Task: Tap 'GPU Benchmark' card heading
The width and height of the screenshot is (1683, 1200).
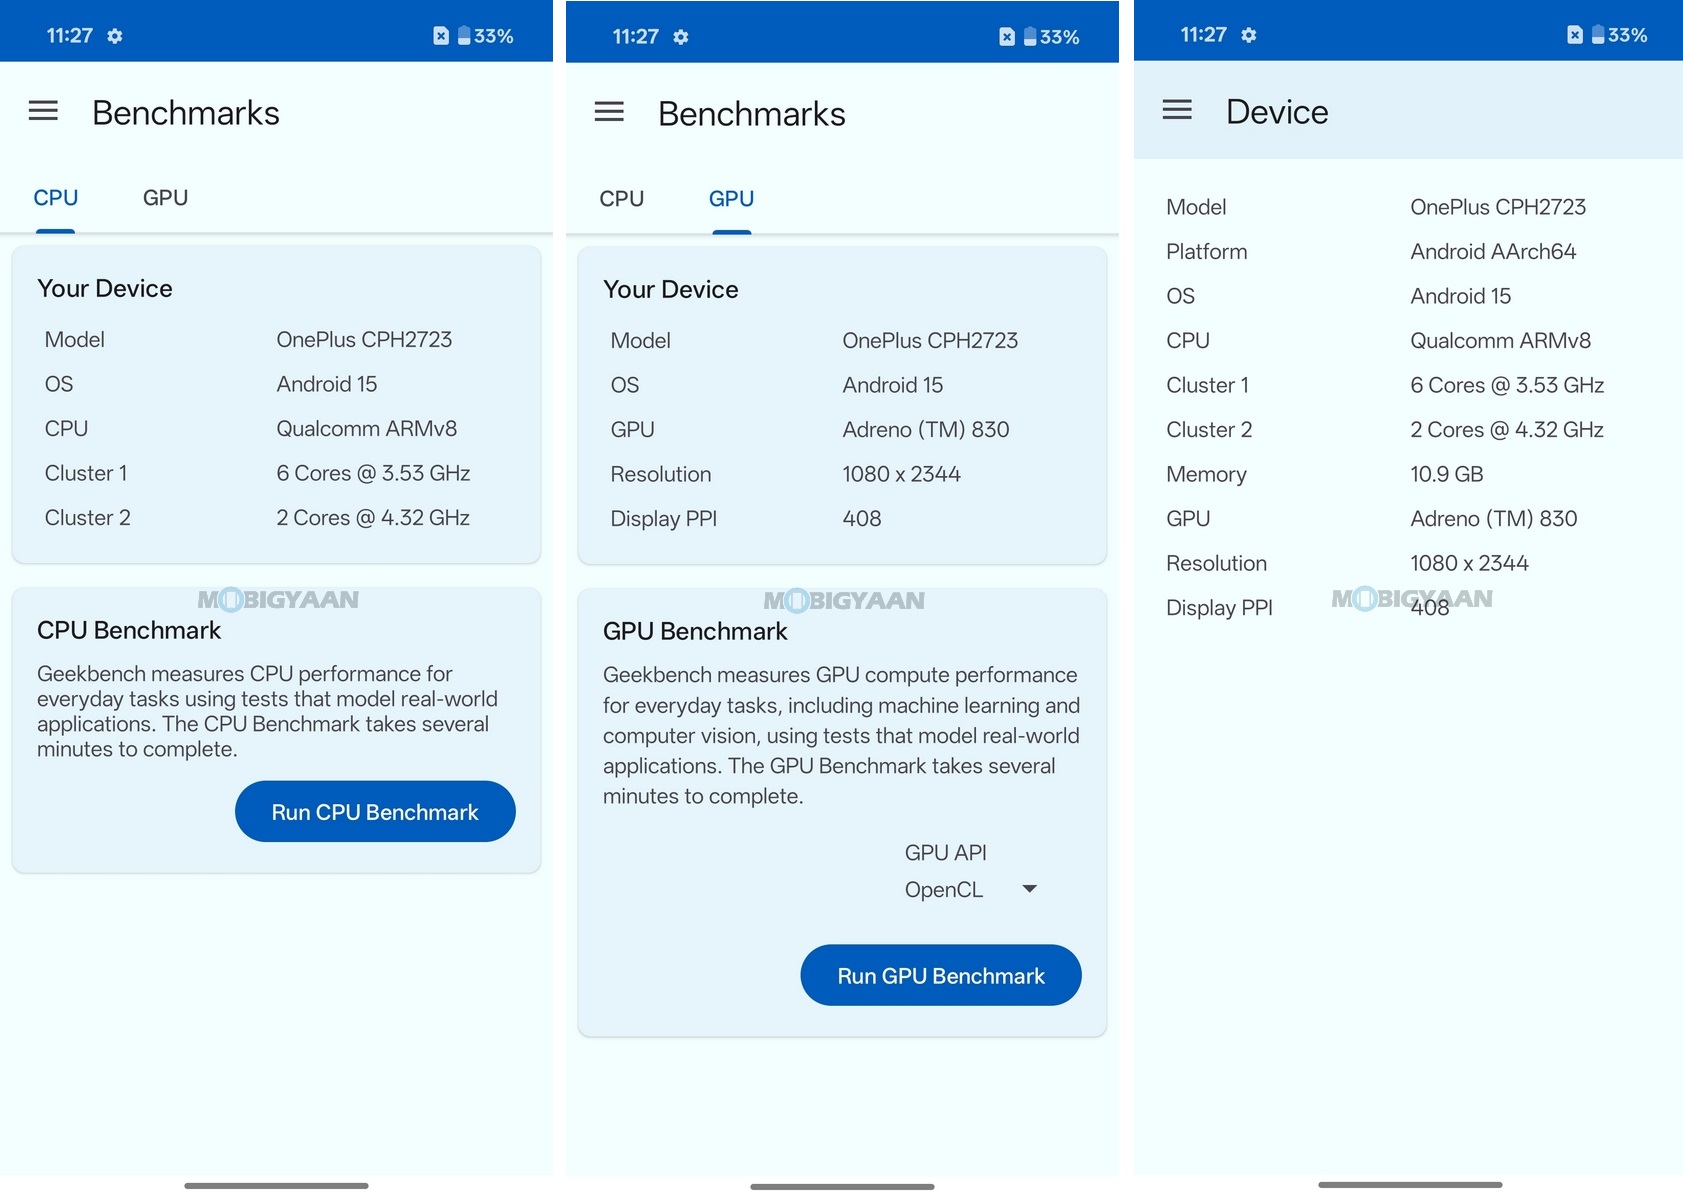Action: click(x=695, y=631)
